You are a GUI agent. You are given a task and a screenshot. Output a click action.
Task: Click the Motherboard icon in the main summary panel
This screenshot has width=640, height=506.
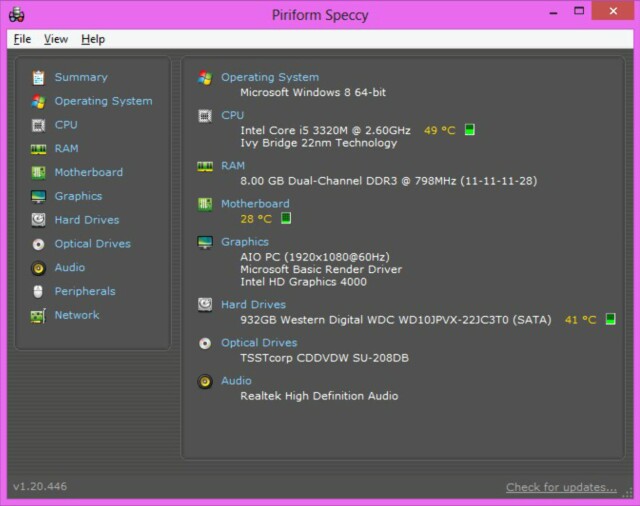point(205,204)
